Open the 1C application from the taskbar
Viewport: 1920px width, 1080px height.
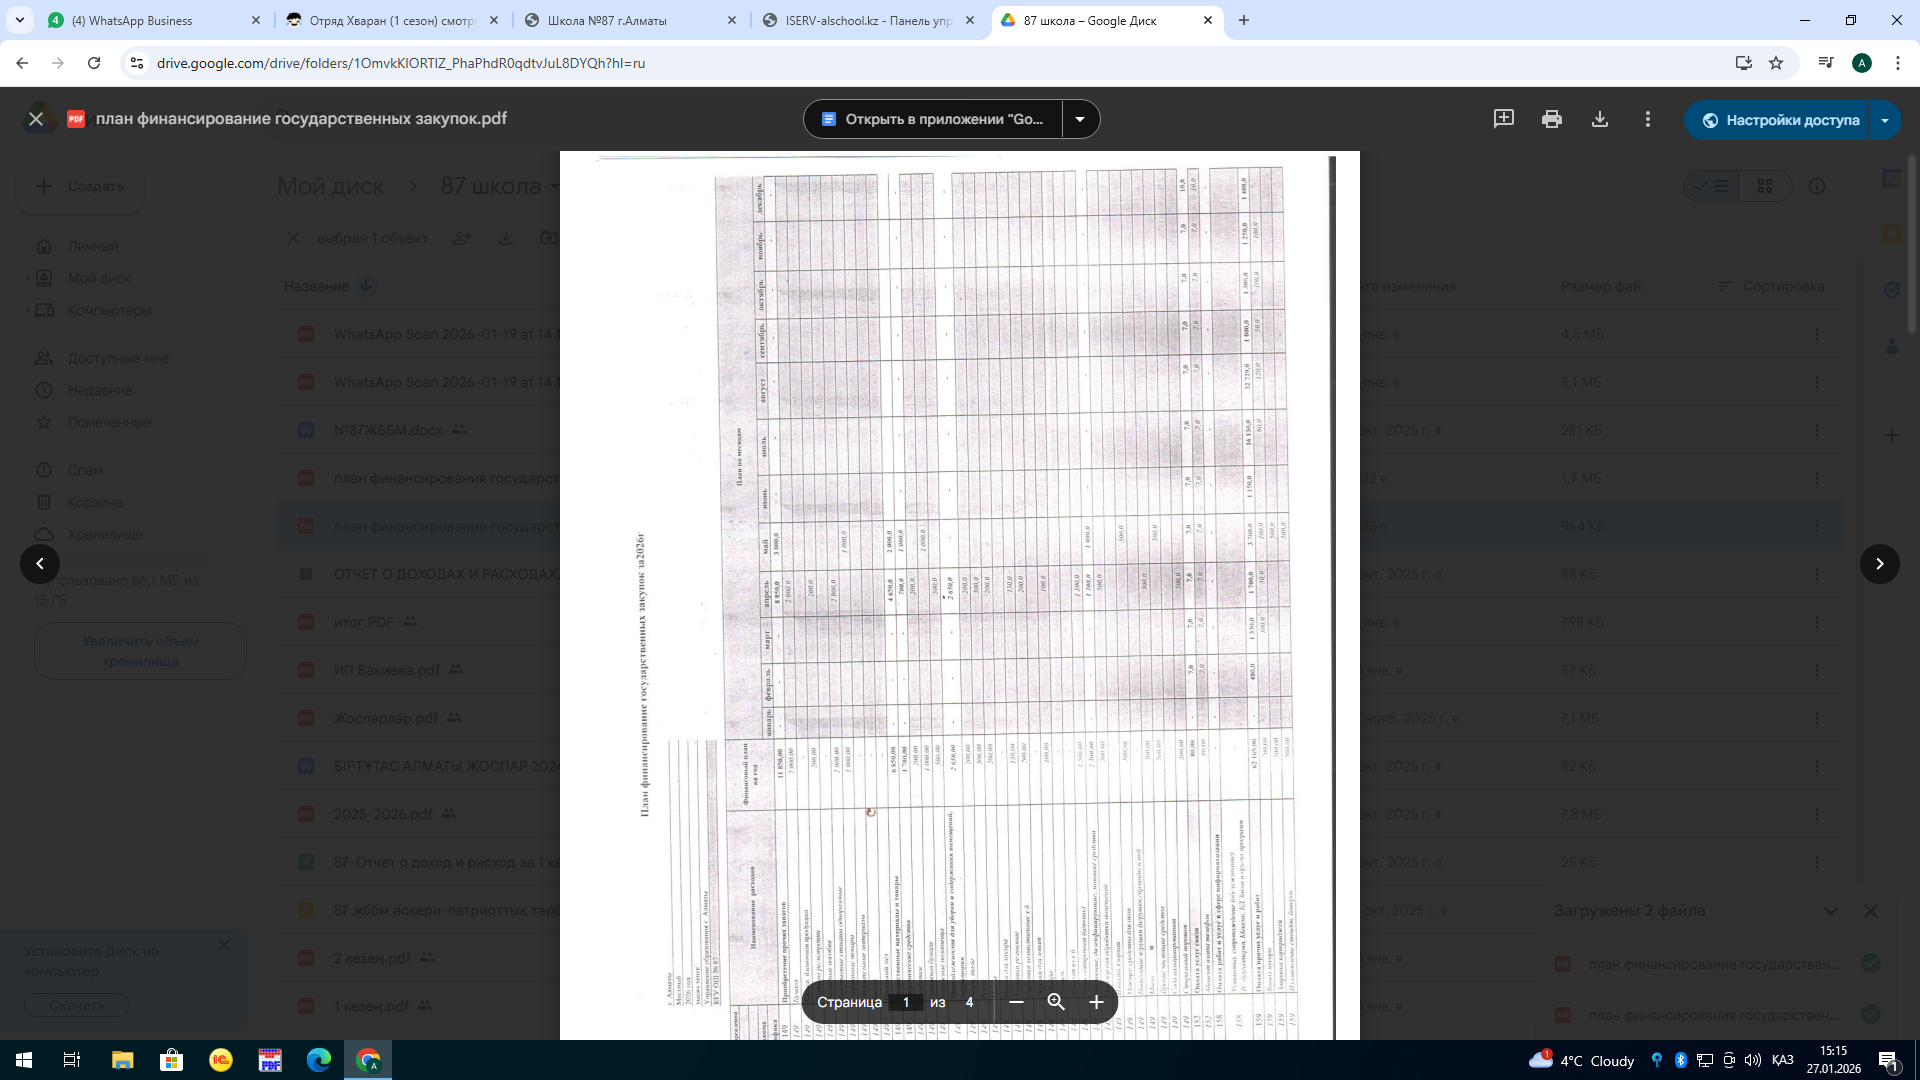coord(220,1060)
